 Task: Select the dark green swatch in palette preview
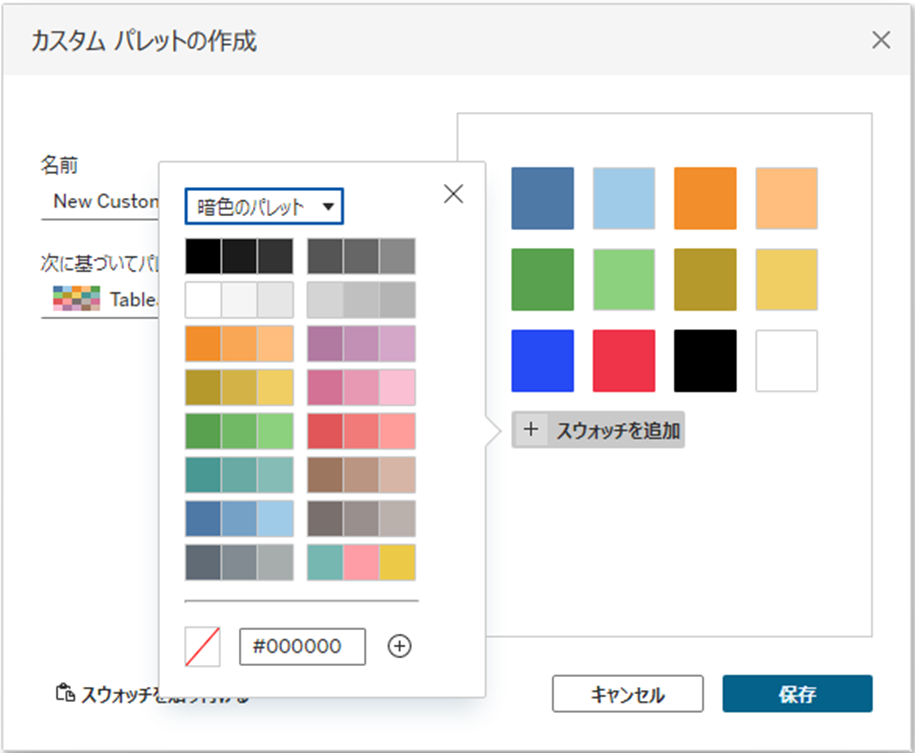[542, 280]
